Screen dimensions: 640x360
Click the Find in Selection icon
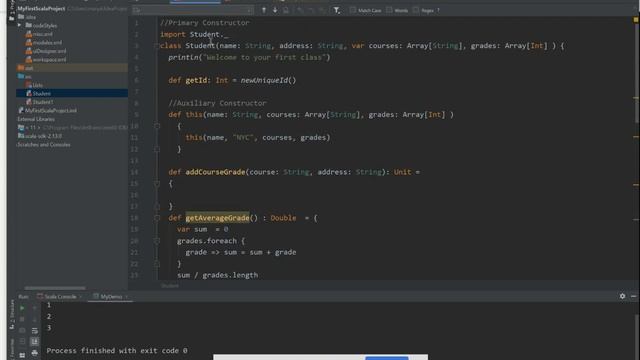(x=286, y=10)
